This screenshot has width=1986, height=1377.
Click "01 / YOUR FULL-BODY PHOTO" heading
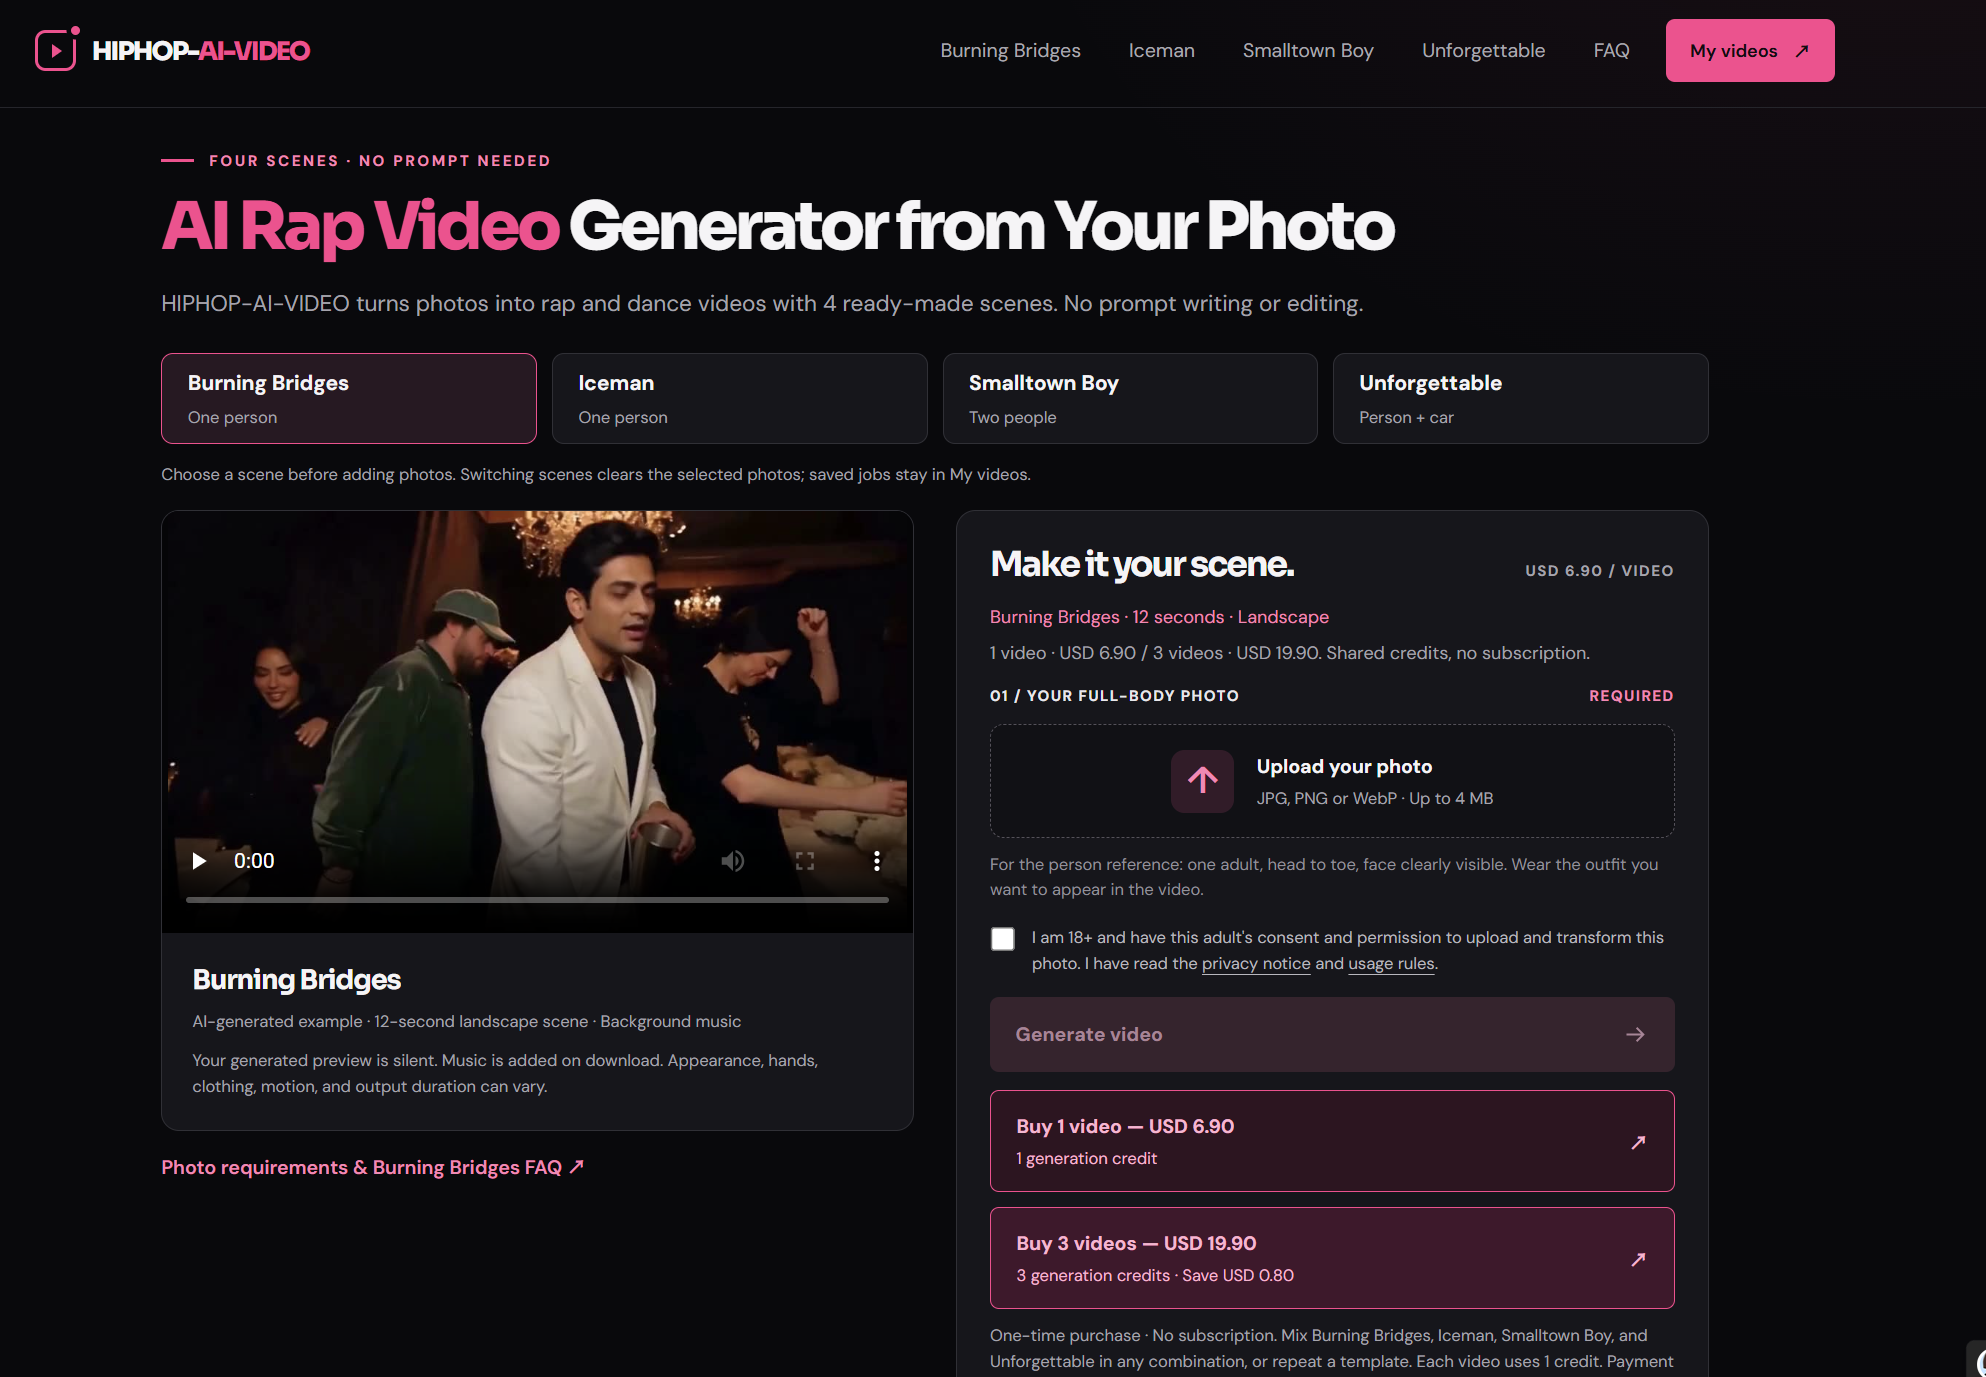(x=1114, y=695)
